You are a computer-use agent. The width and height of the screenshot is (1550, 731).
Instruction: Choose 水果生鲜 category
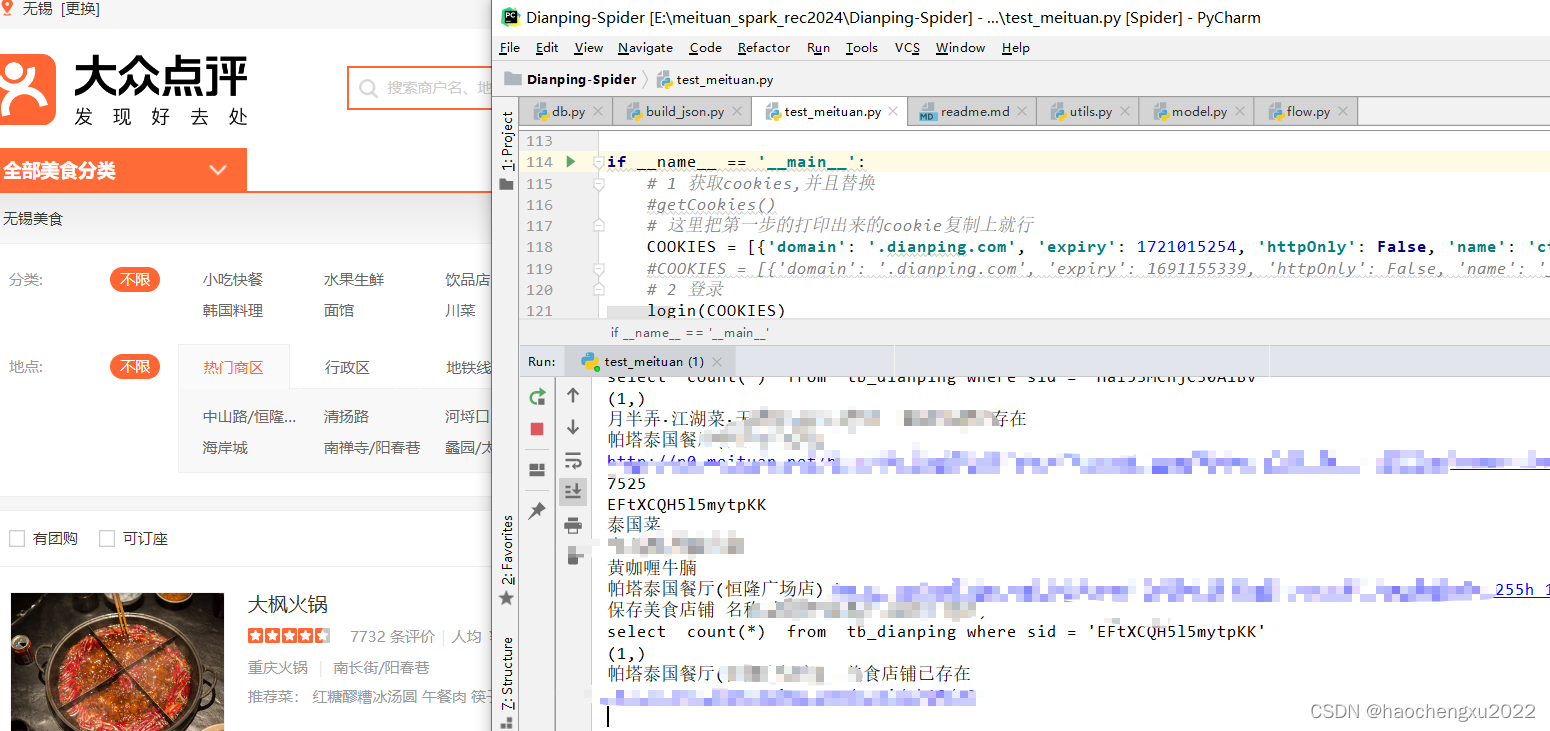point(354,279)
